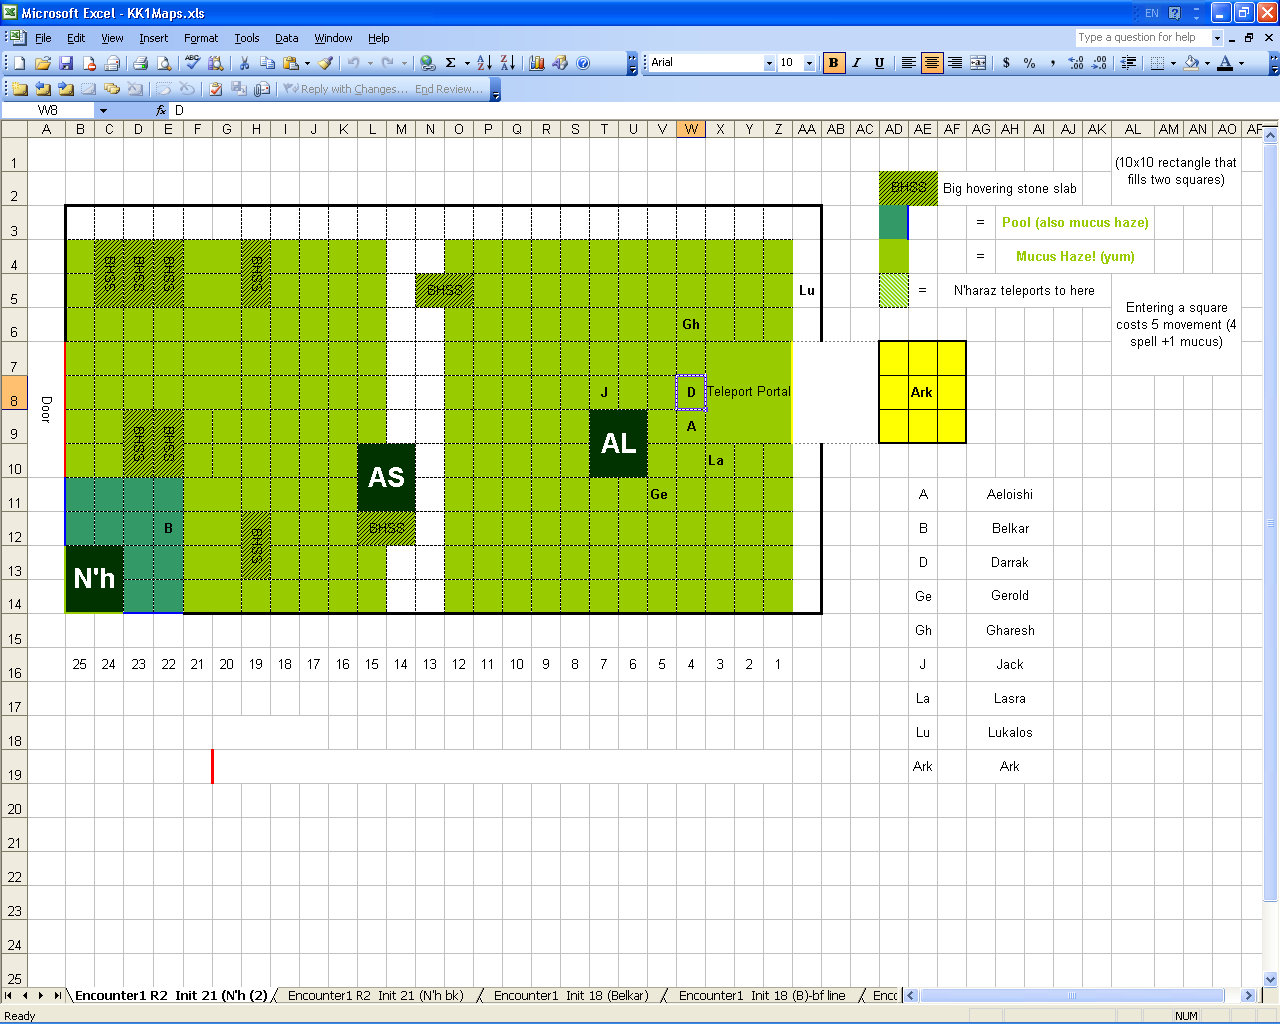Open the Format menu
Viewport: 1280px width, 1024px height.
coord(201,38)
